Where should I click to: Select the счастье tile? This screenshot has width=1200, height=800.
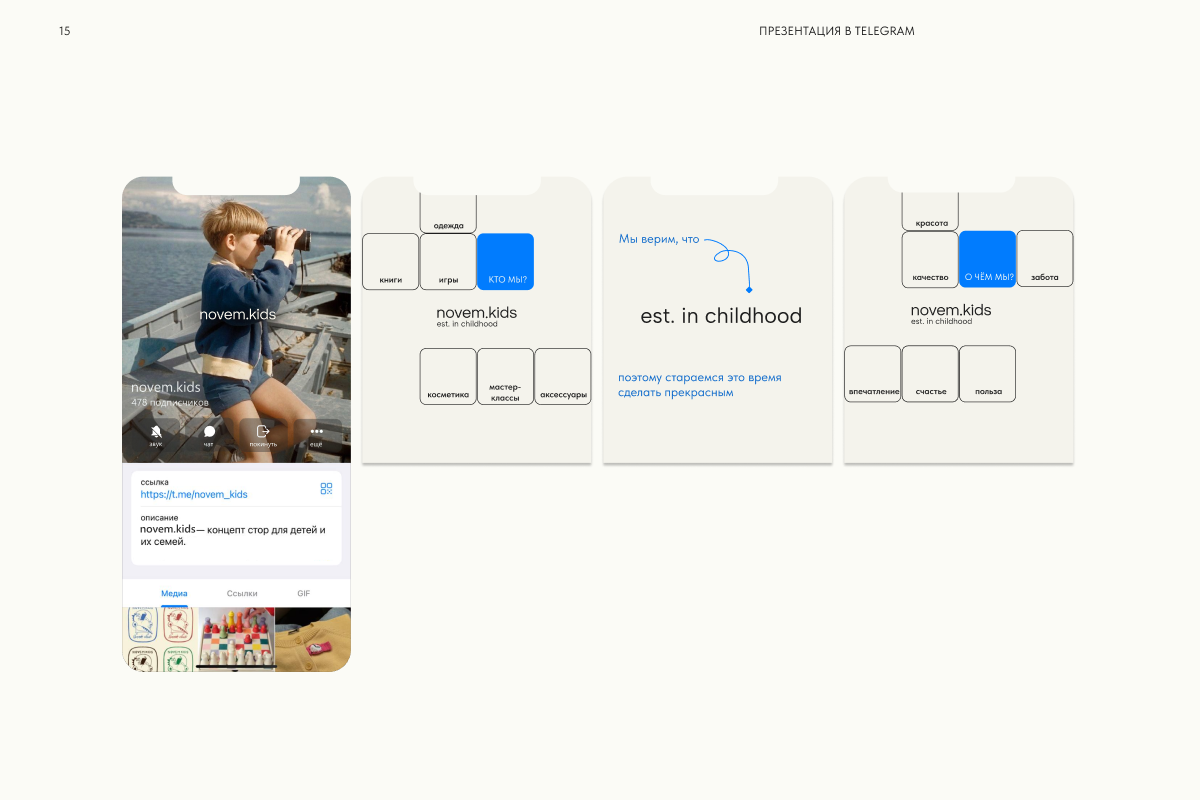point(930,374)
